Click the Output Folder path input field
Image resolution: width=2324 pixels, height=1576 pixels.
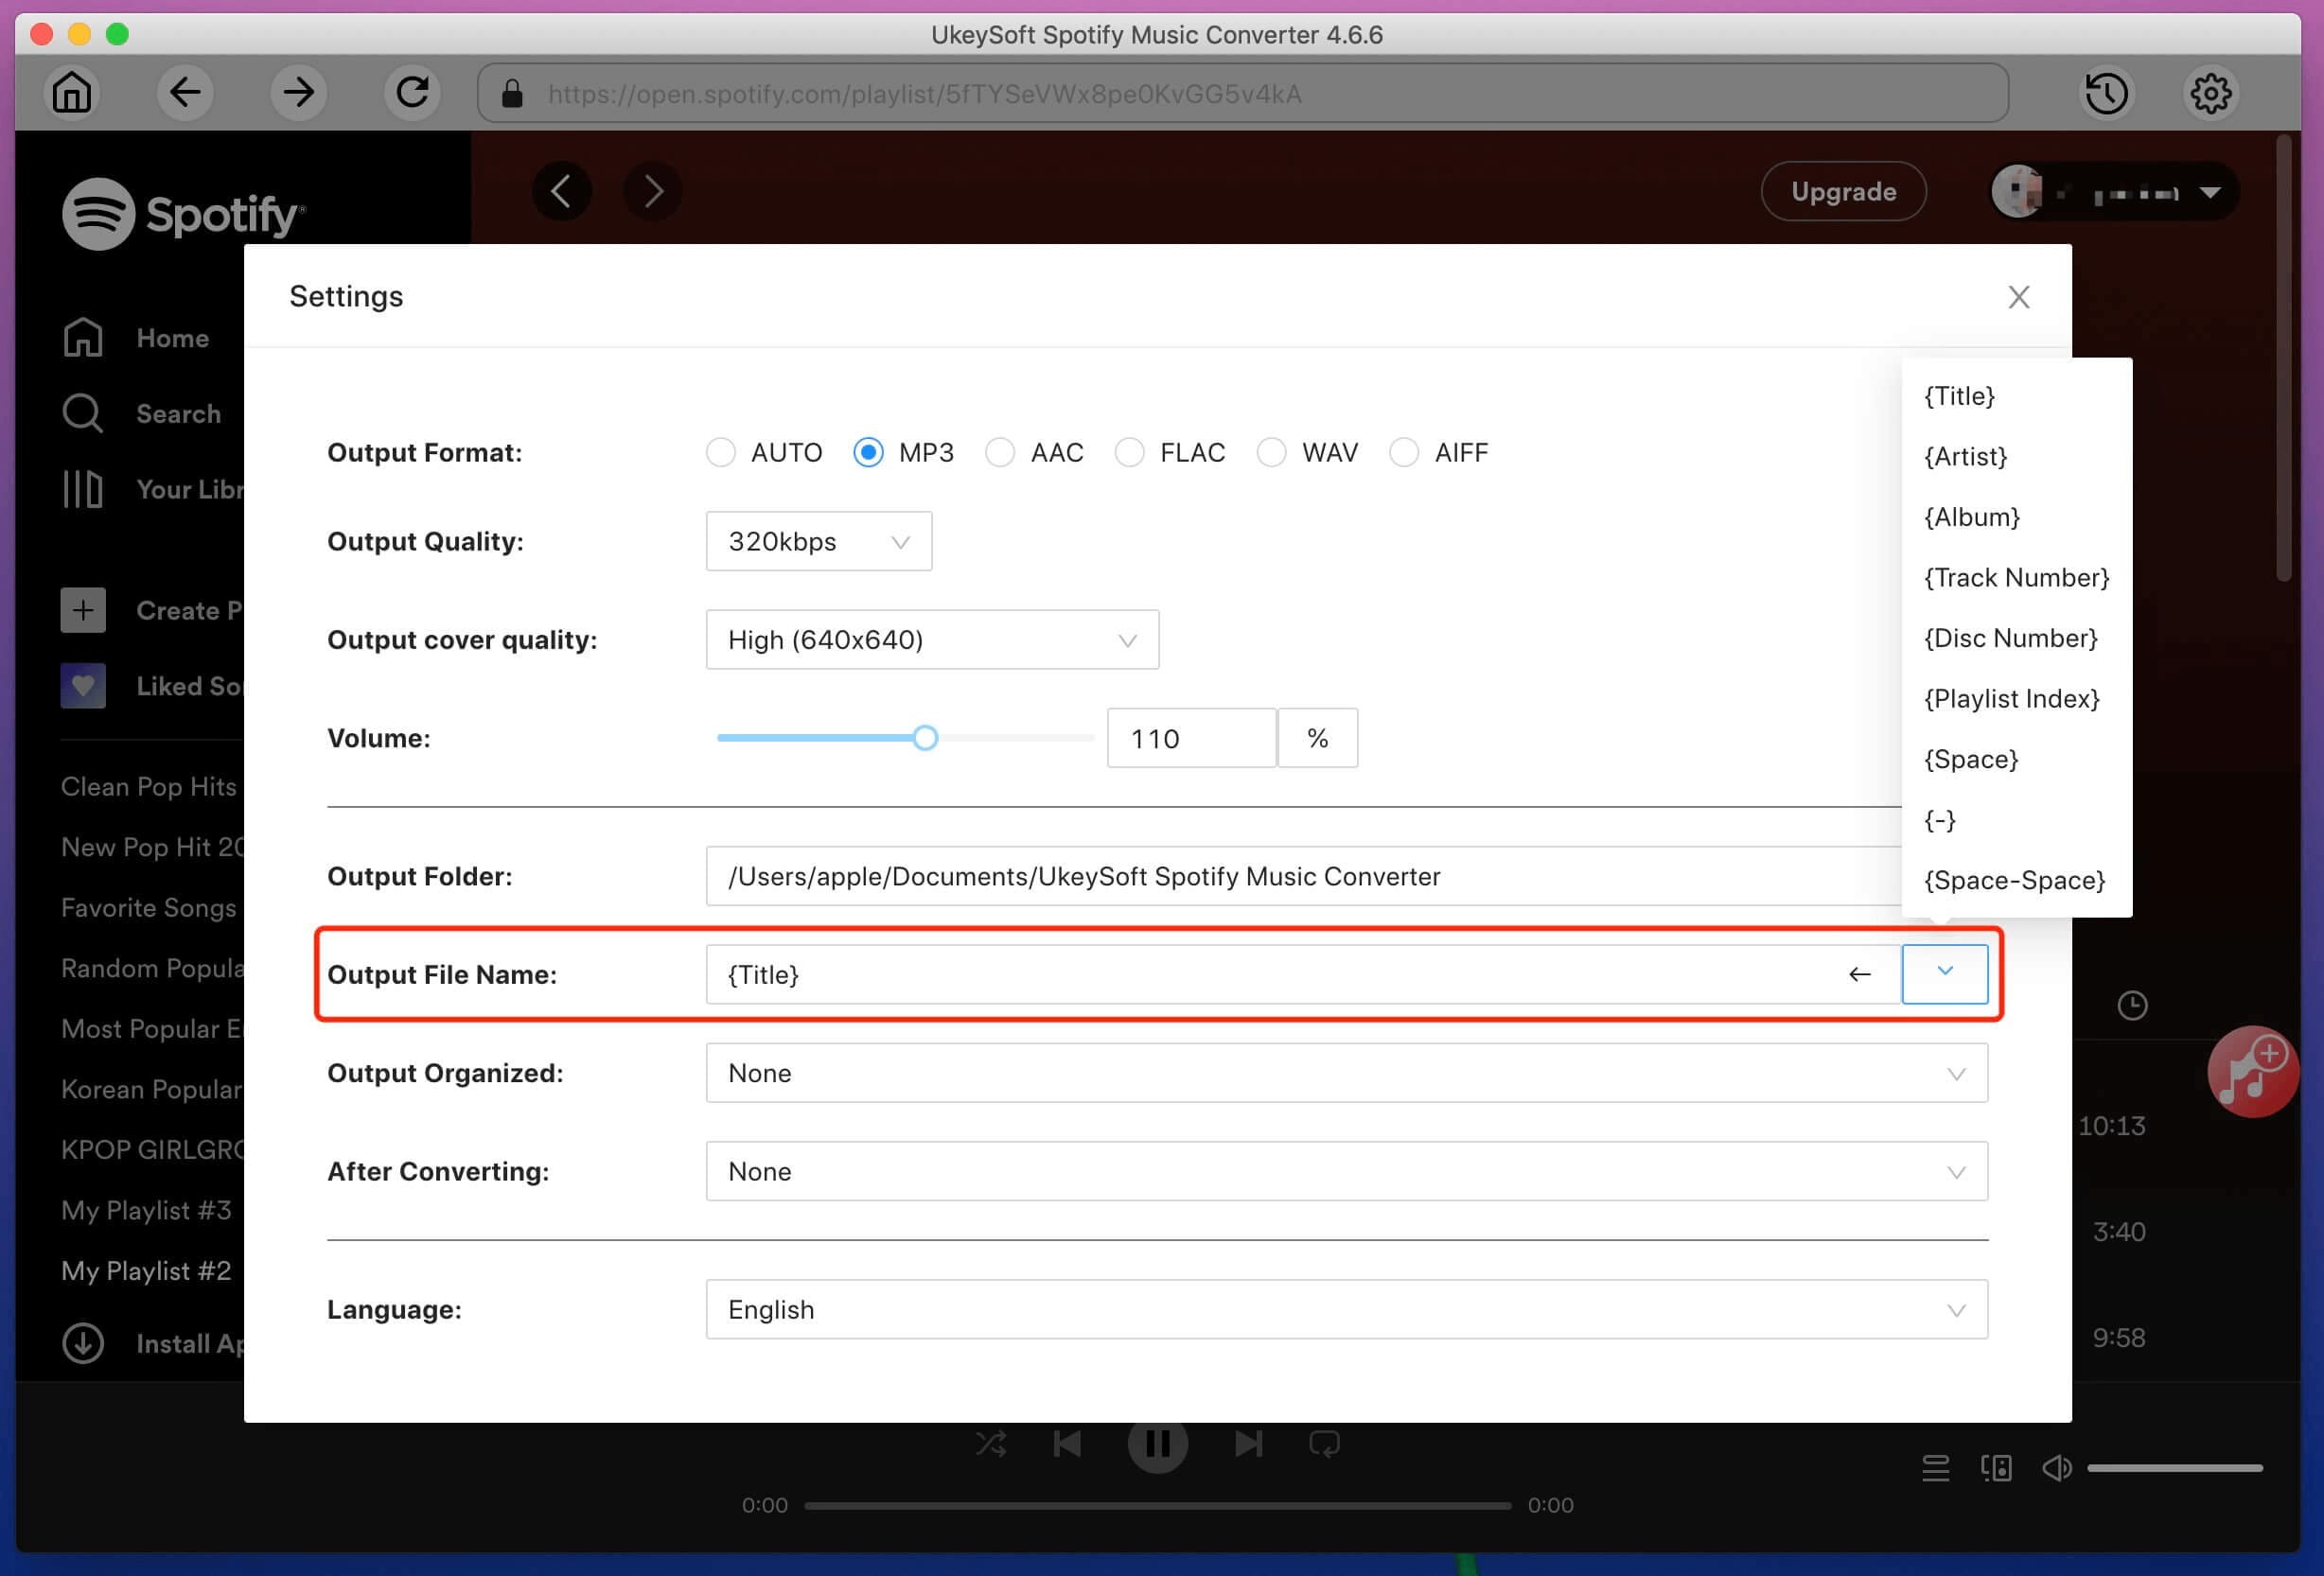tap(1344, 876)
